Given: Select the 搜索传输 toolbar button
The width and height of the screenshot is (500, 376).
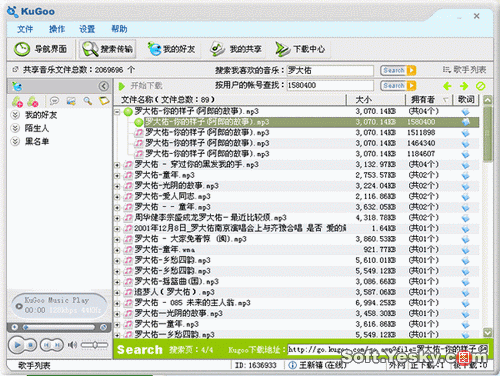Looking at the screenshot, I should (x=108, y=49).
